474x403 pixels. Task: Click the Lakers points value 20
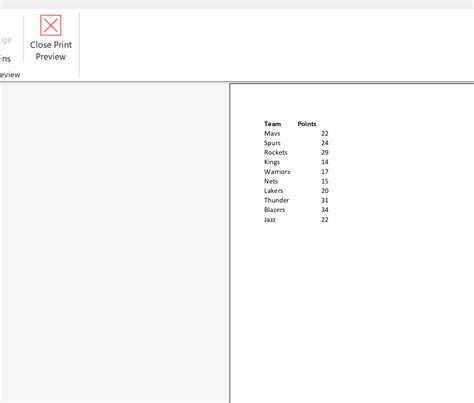[325, 191]
